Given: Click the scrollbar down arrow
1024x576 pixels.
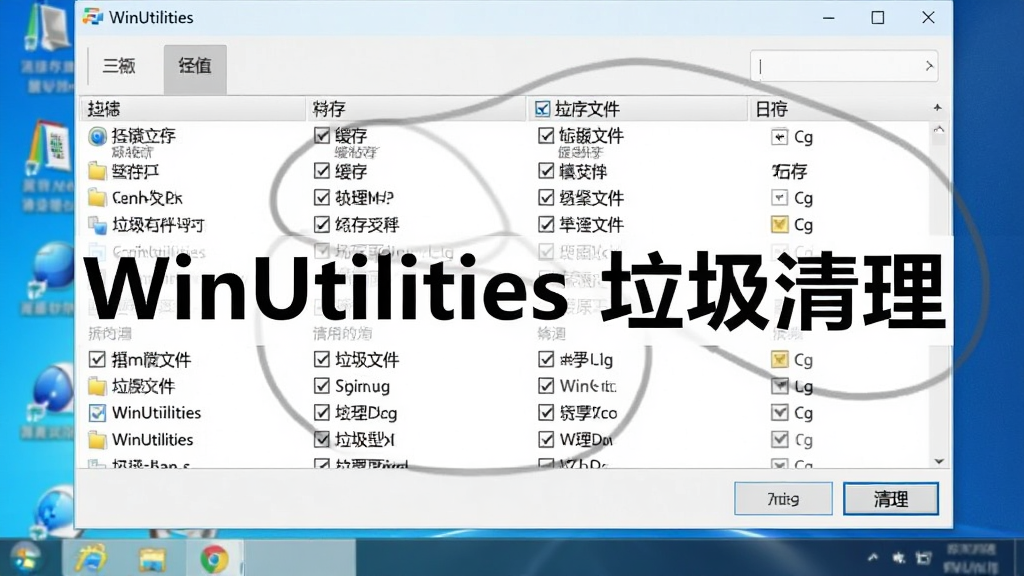Looking at the screenshot, I should pos(938,461).
